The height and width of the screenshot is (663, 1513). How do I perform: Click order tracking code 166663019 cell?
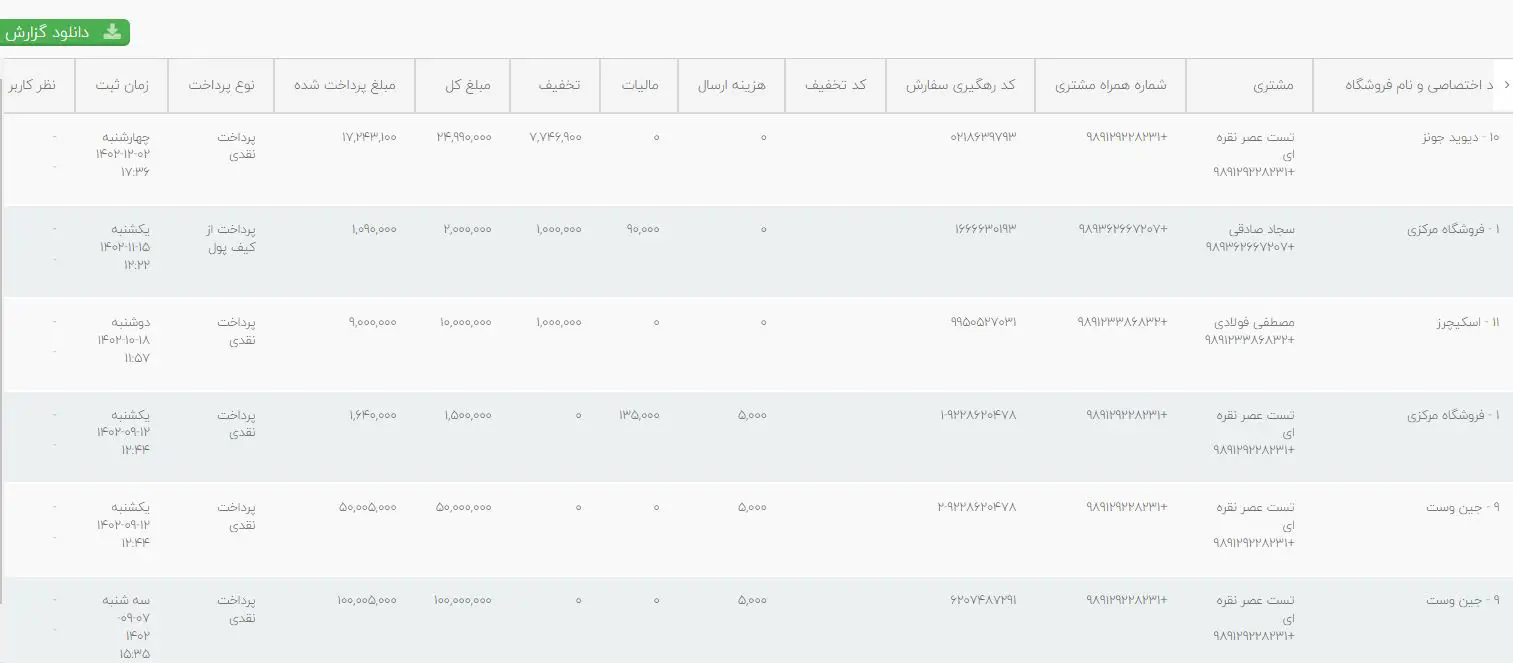click(984, 229)
